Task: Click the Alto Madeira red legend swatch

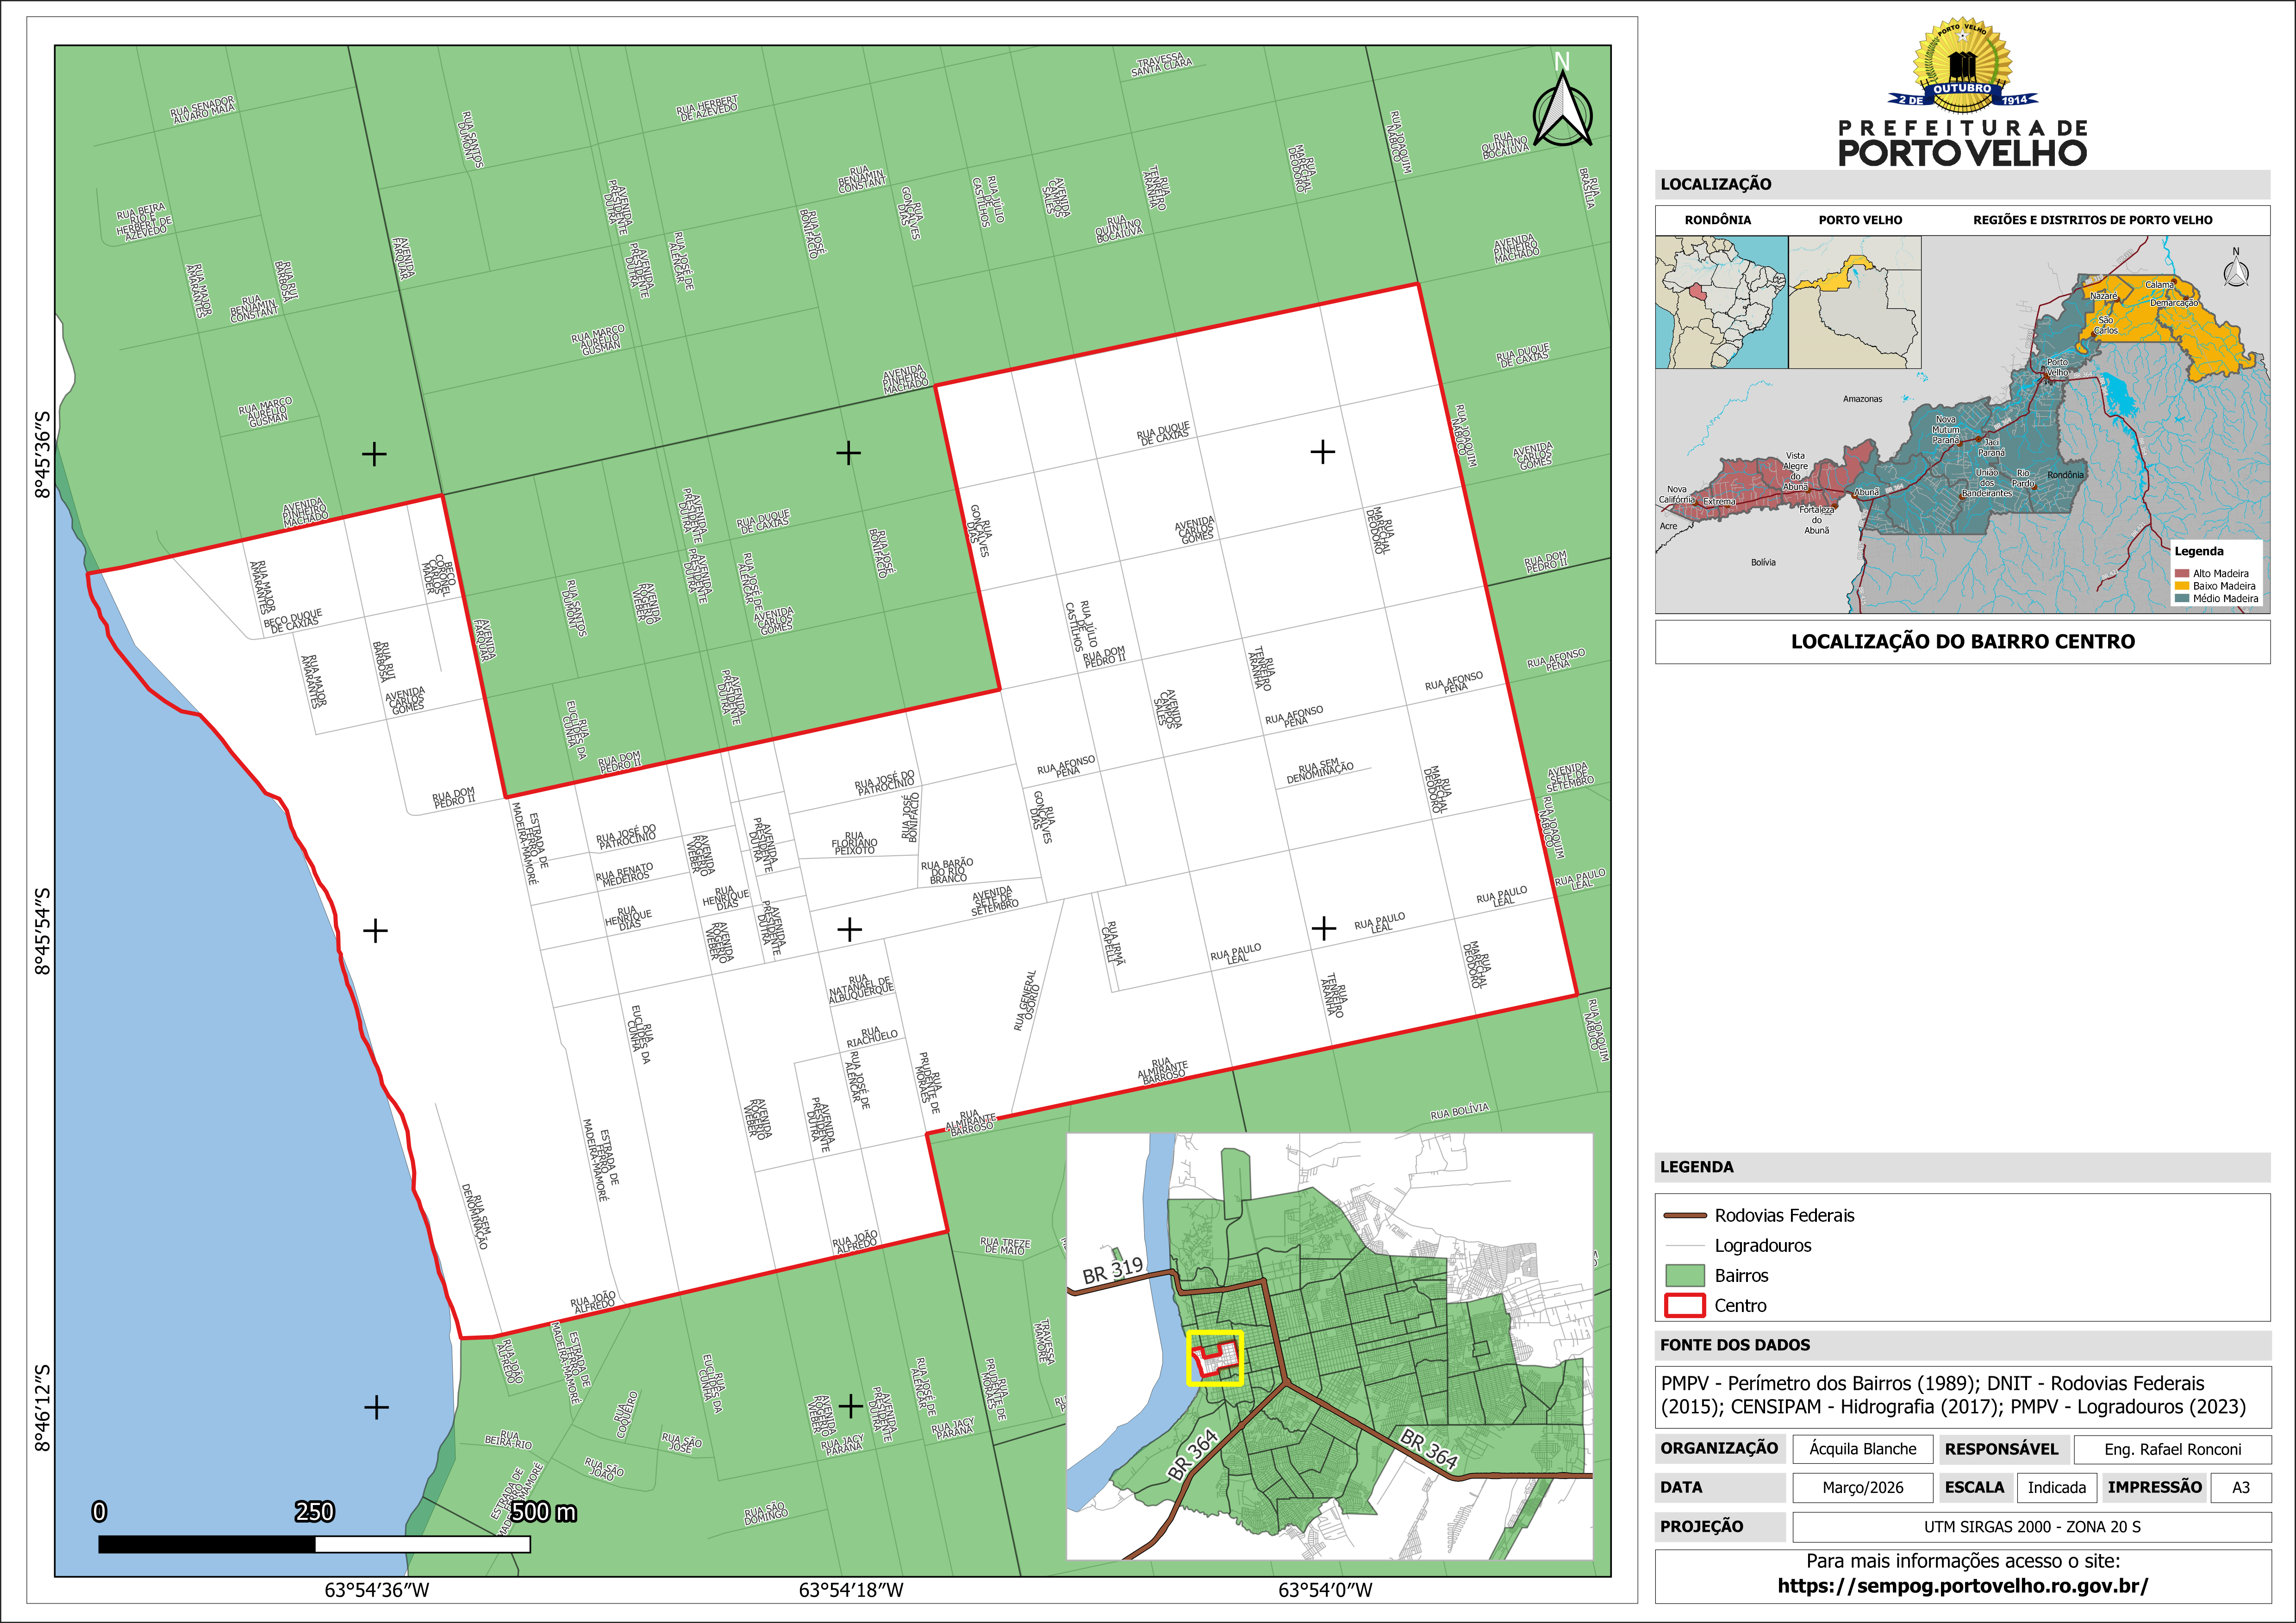Action: tap(2181, 574)
